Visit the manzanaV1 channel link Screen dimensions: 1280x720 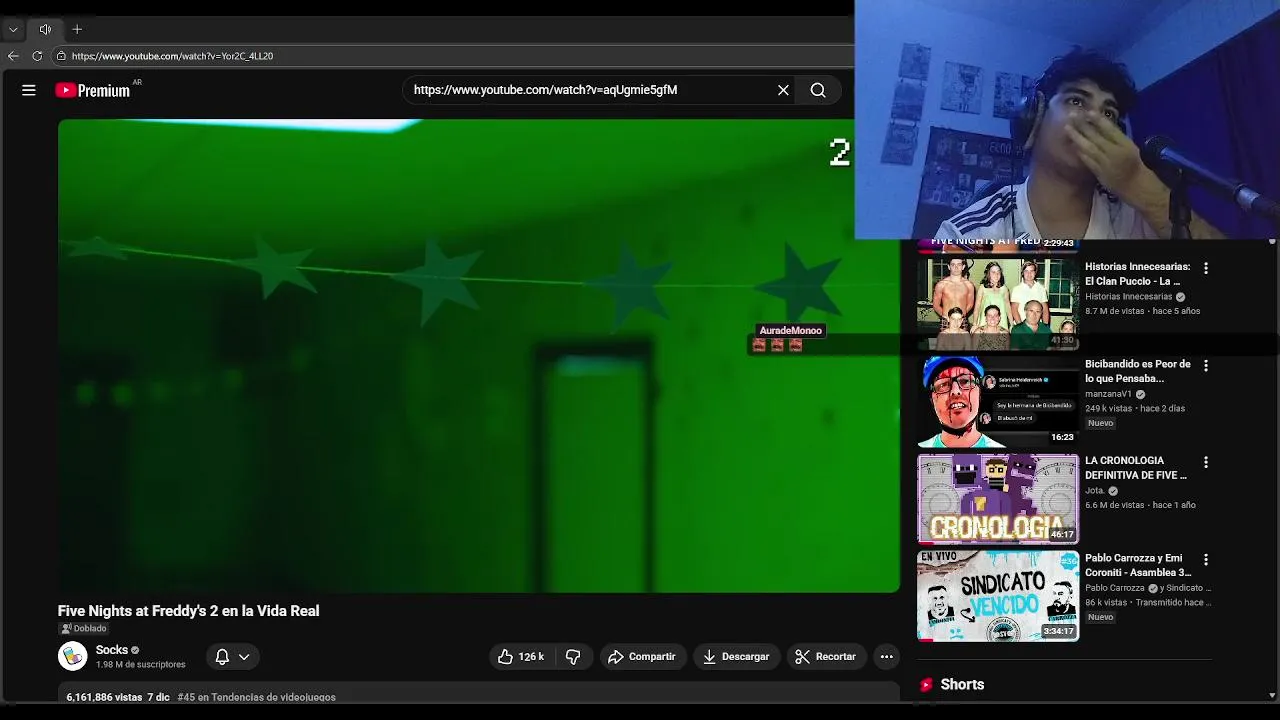click(1108, 394)
